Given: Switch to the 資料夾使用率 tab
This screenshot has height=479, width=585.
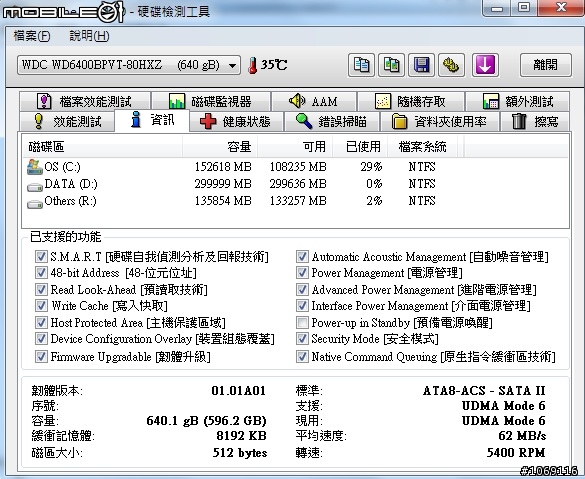Looking at the screenshot, I should [x=439, y=121].
